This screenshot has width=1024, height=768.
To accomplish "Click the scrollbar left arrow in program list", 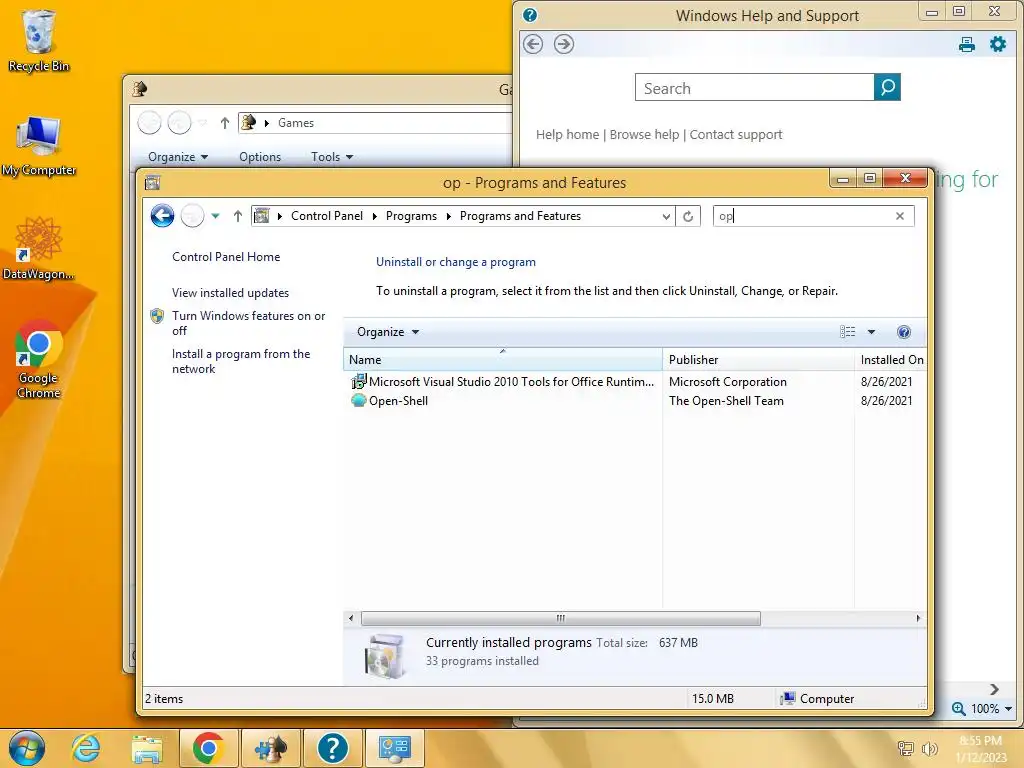I will 351,618.
